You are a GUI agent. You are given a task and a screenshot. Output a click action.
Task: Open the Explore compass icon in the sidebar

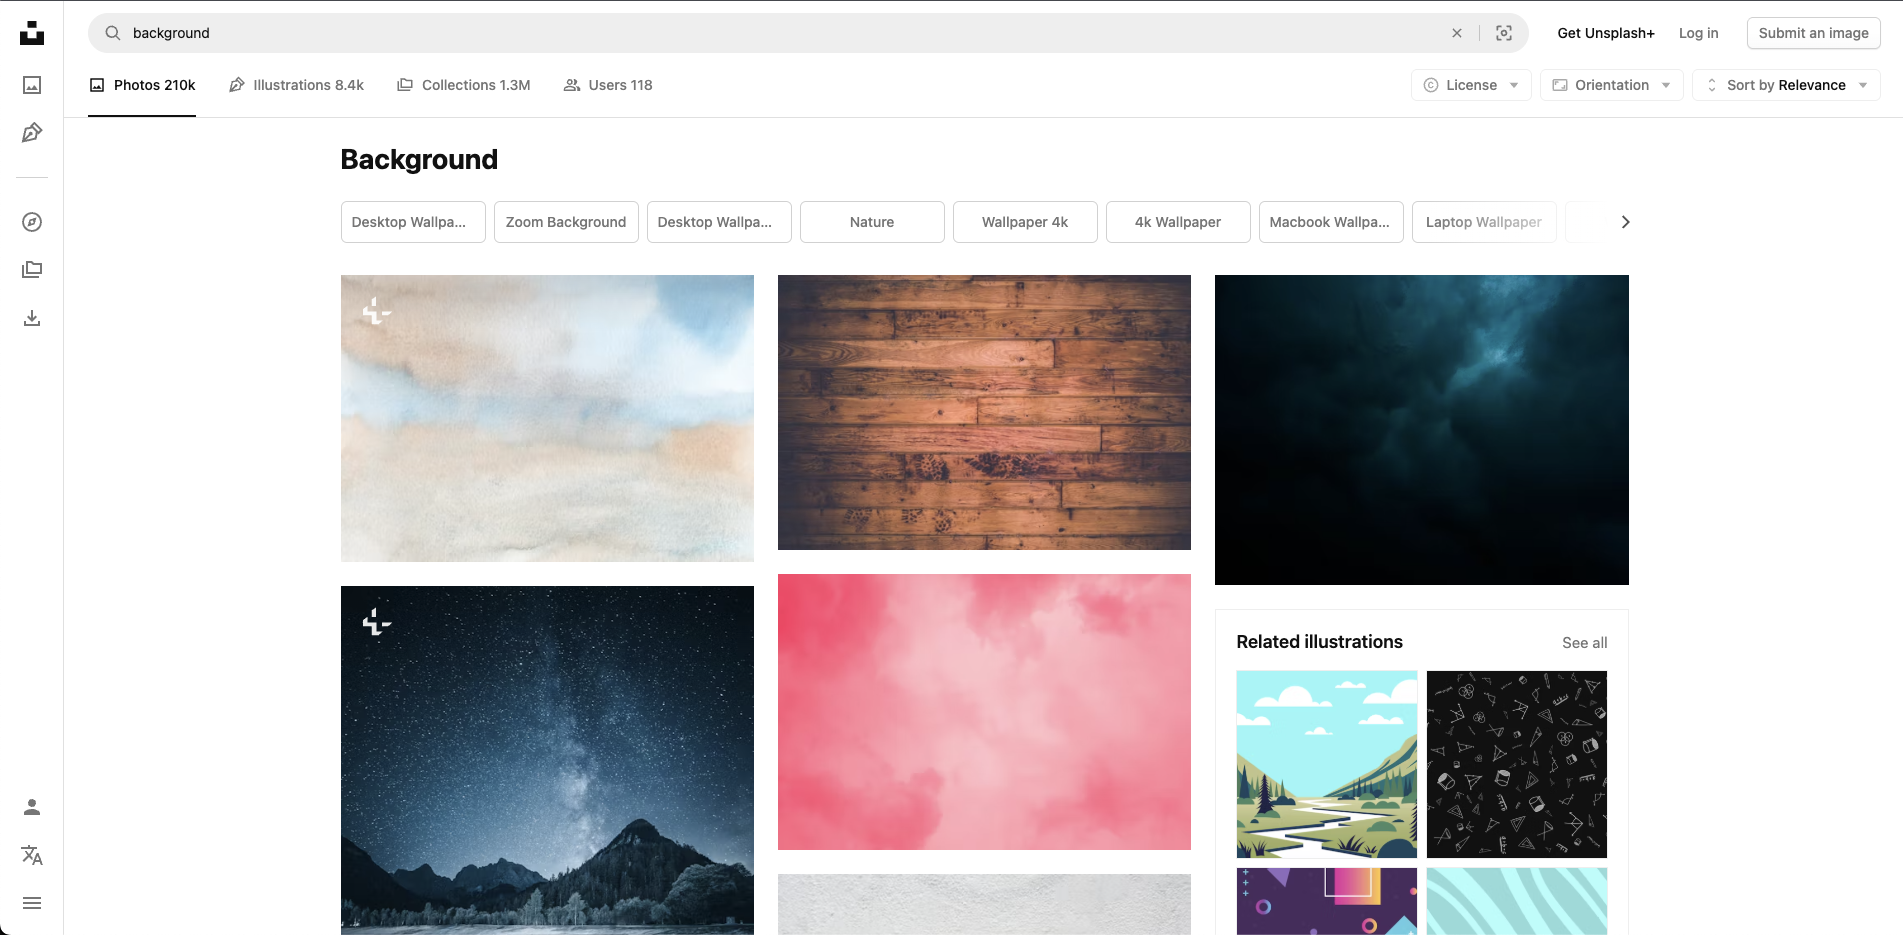[32, 222]
